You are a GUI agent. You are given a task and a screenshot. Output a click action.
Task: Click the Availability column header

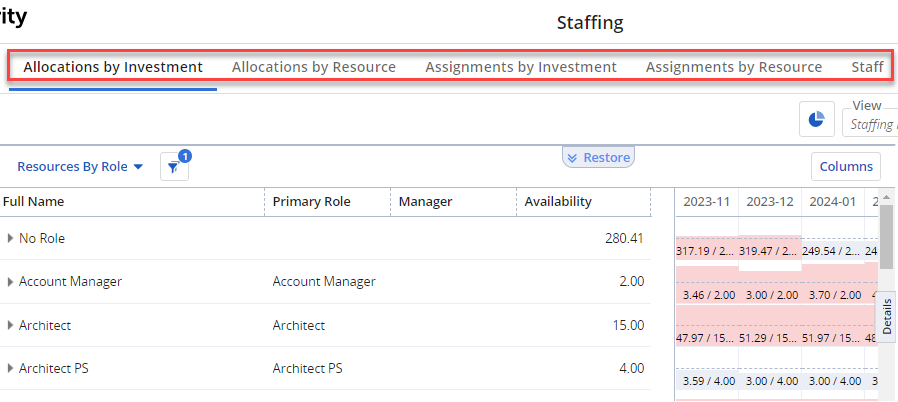coord(558,202)
